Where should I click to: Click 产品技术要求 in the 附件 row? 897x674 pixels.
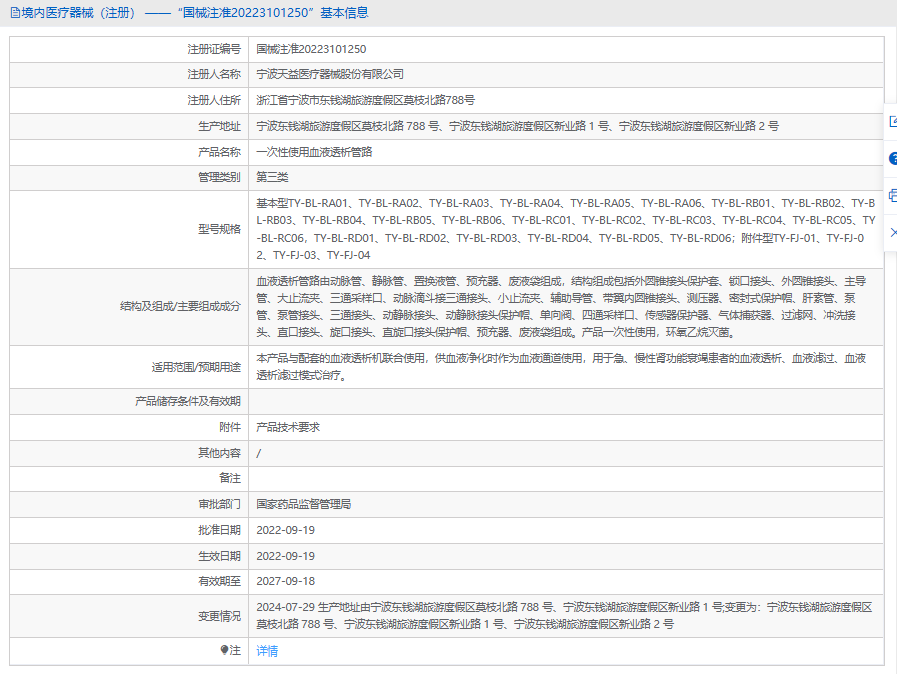pos(288,427)
